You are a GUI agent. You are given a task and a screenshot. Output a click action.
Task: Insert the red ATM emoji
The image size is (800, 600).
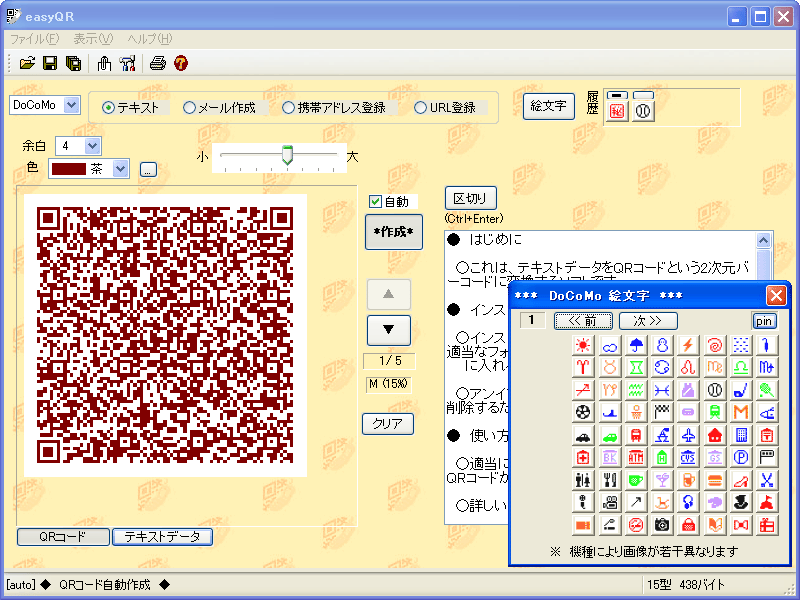(636, 457)
